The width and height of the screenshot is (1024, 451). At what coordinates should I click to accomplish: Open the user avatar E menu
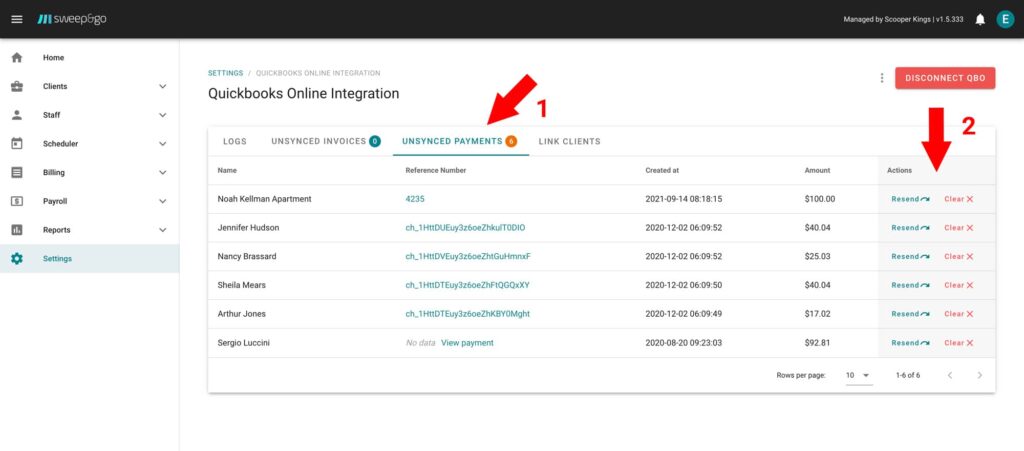(1004, 19)
